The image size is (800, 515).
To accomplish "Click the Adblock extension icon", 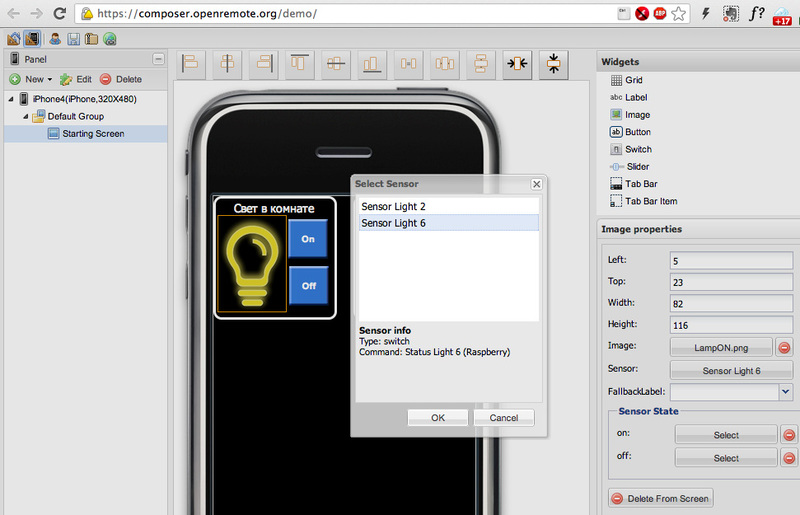I will [660, 14].
